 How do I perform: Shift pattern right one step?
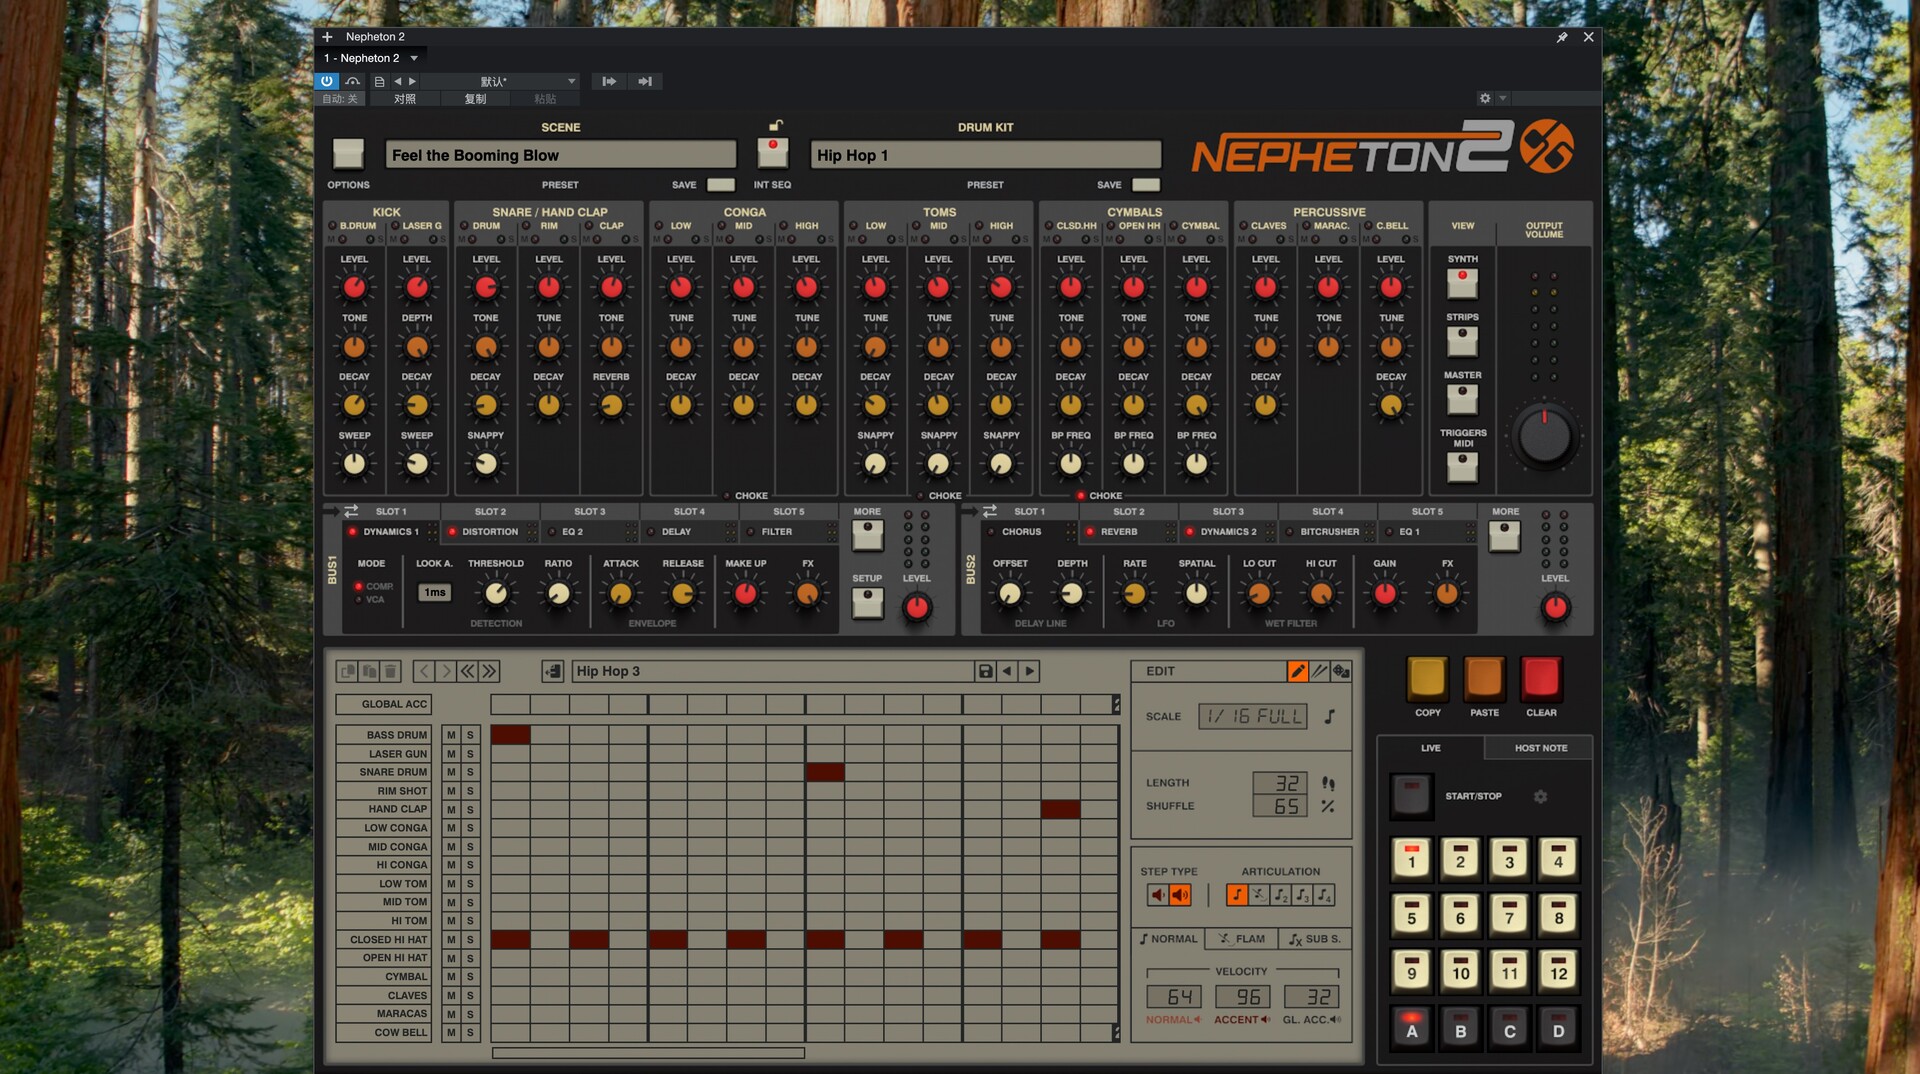click(x=446, y=671)
